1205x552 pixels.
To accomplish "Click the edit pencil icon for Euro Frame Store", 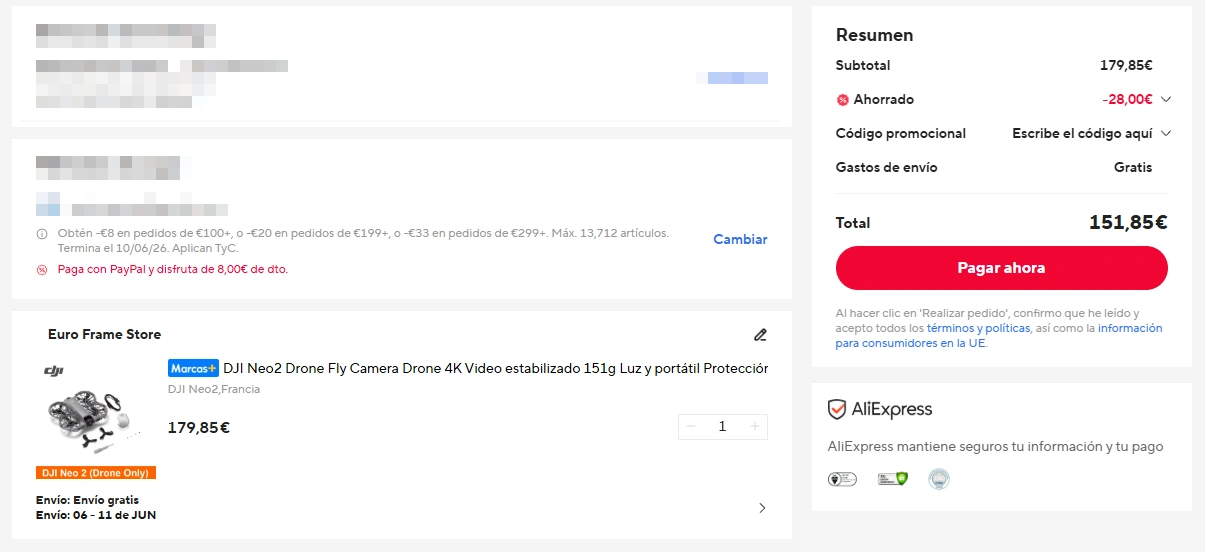I will coord(760,334).
